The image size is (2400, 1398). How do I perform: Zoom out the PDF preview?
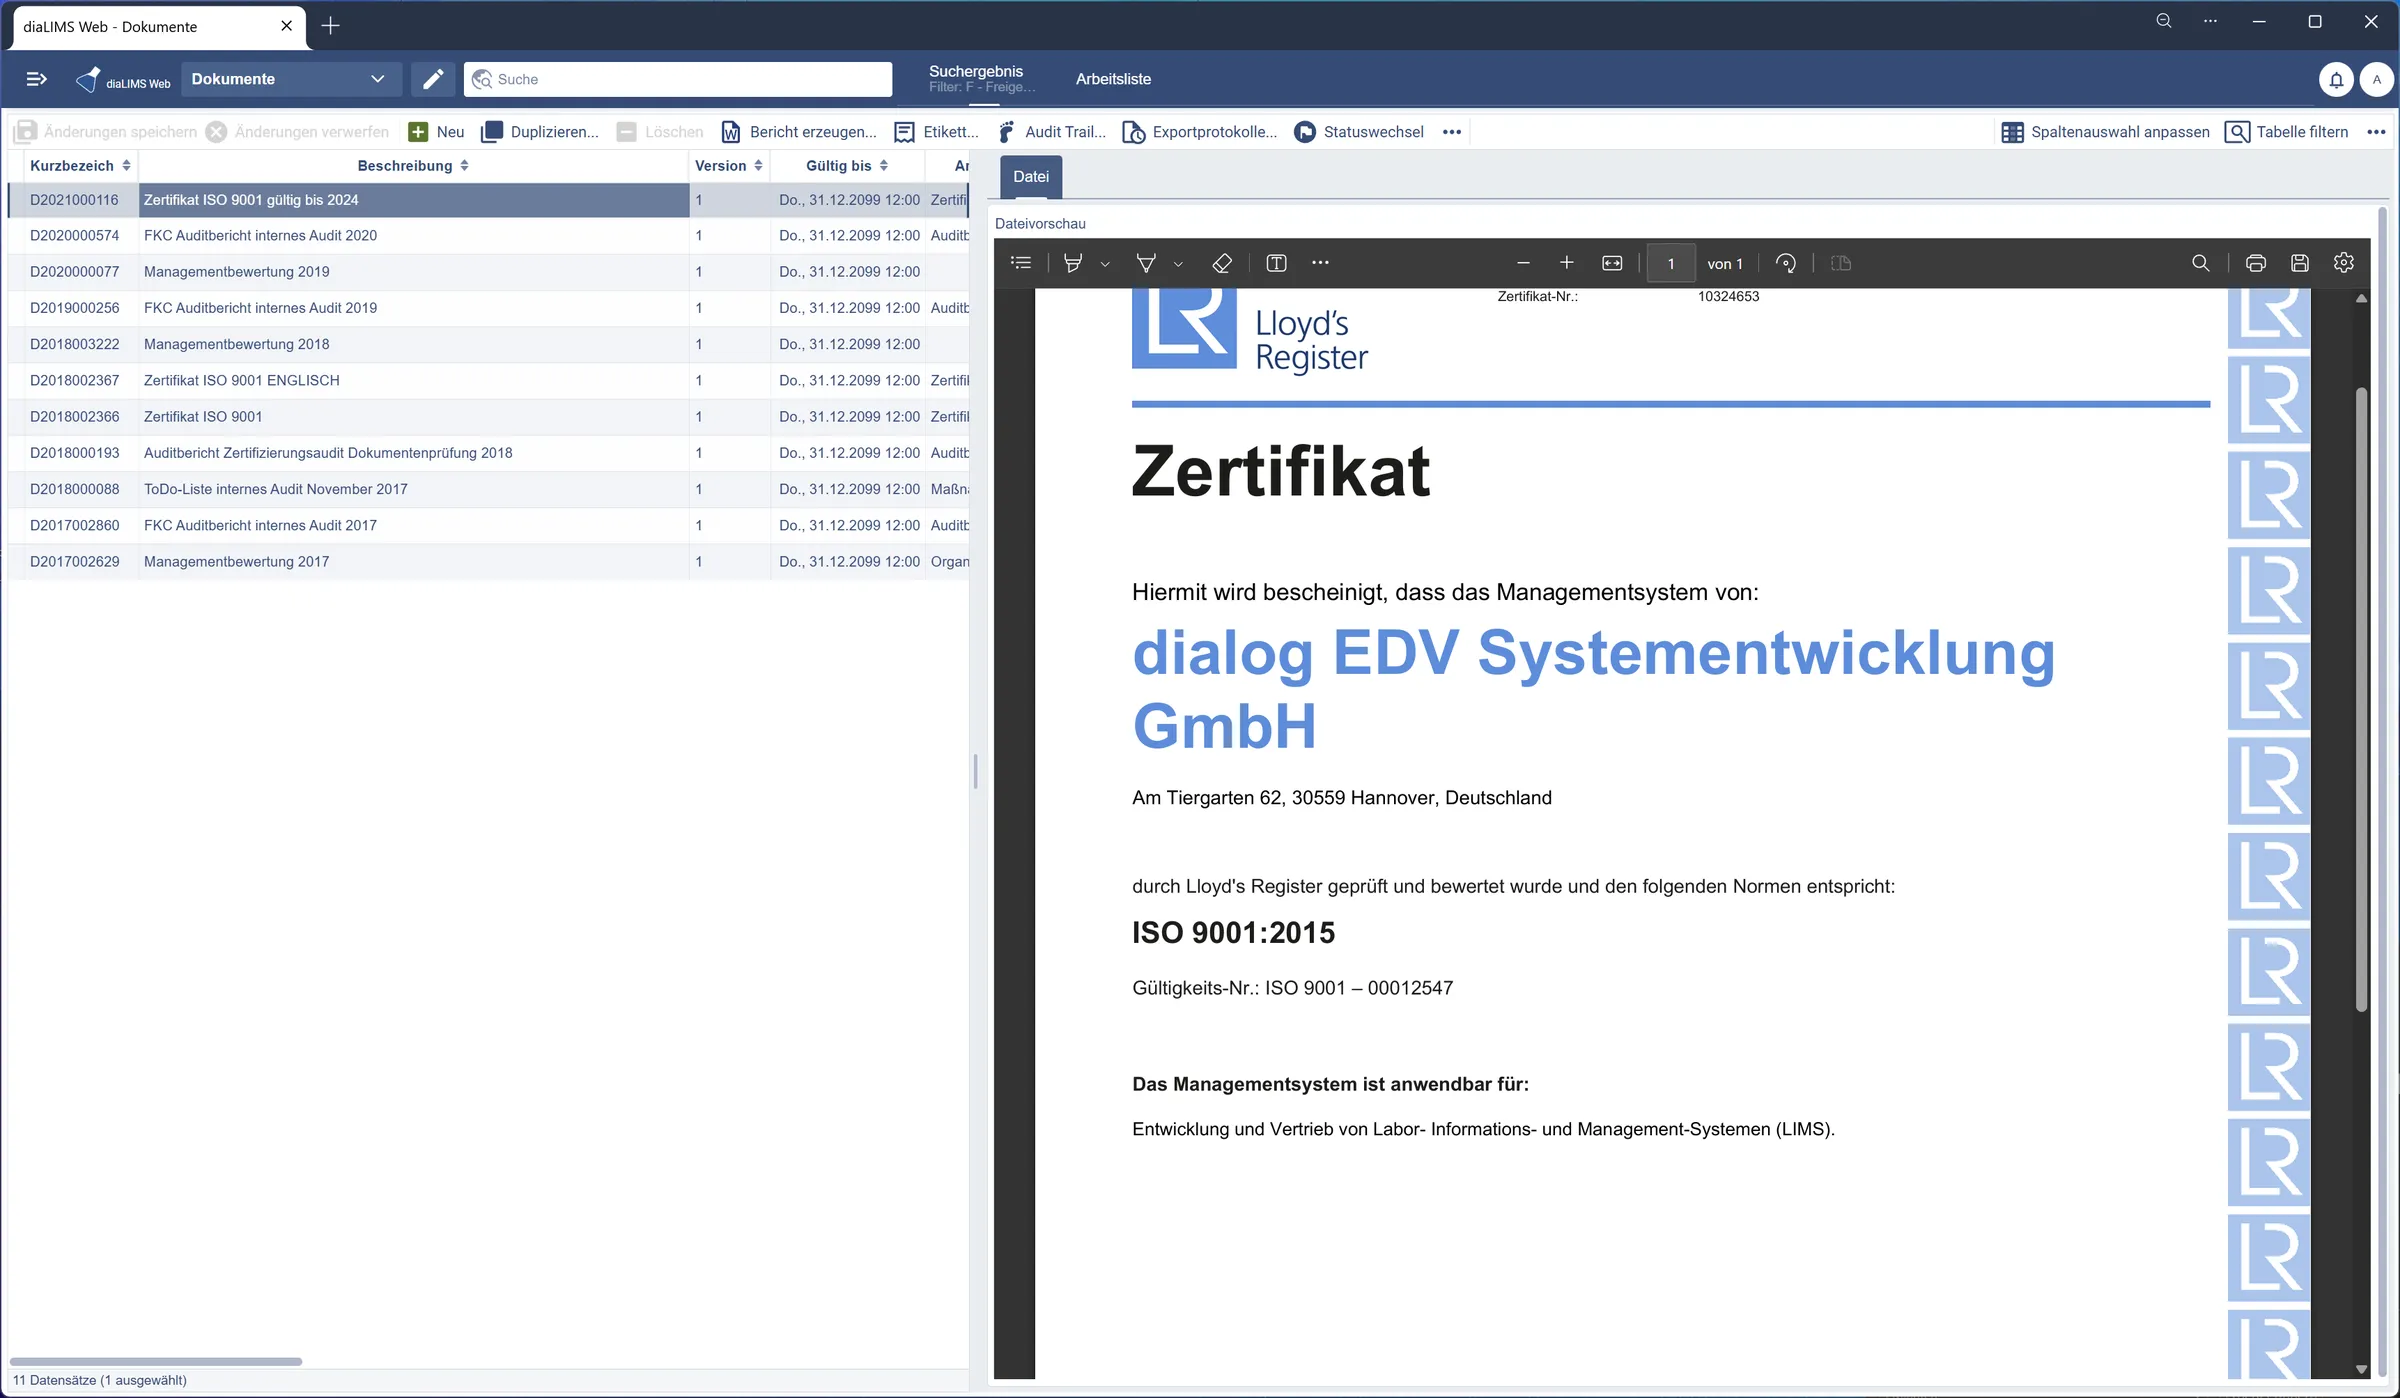coord(1523,263)
